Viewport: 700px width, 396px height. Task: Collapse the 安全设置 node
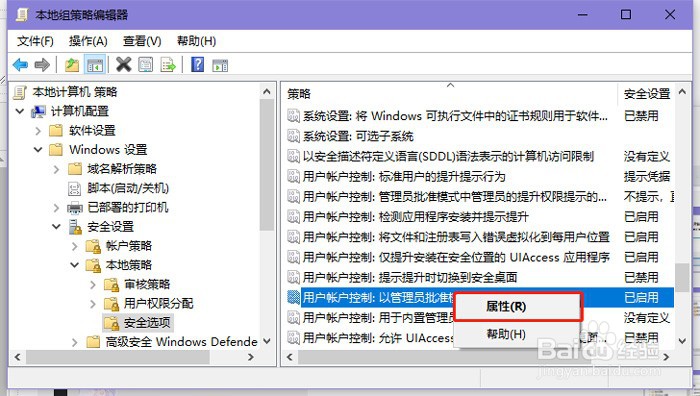(x=56, y=227)
